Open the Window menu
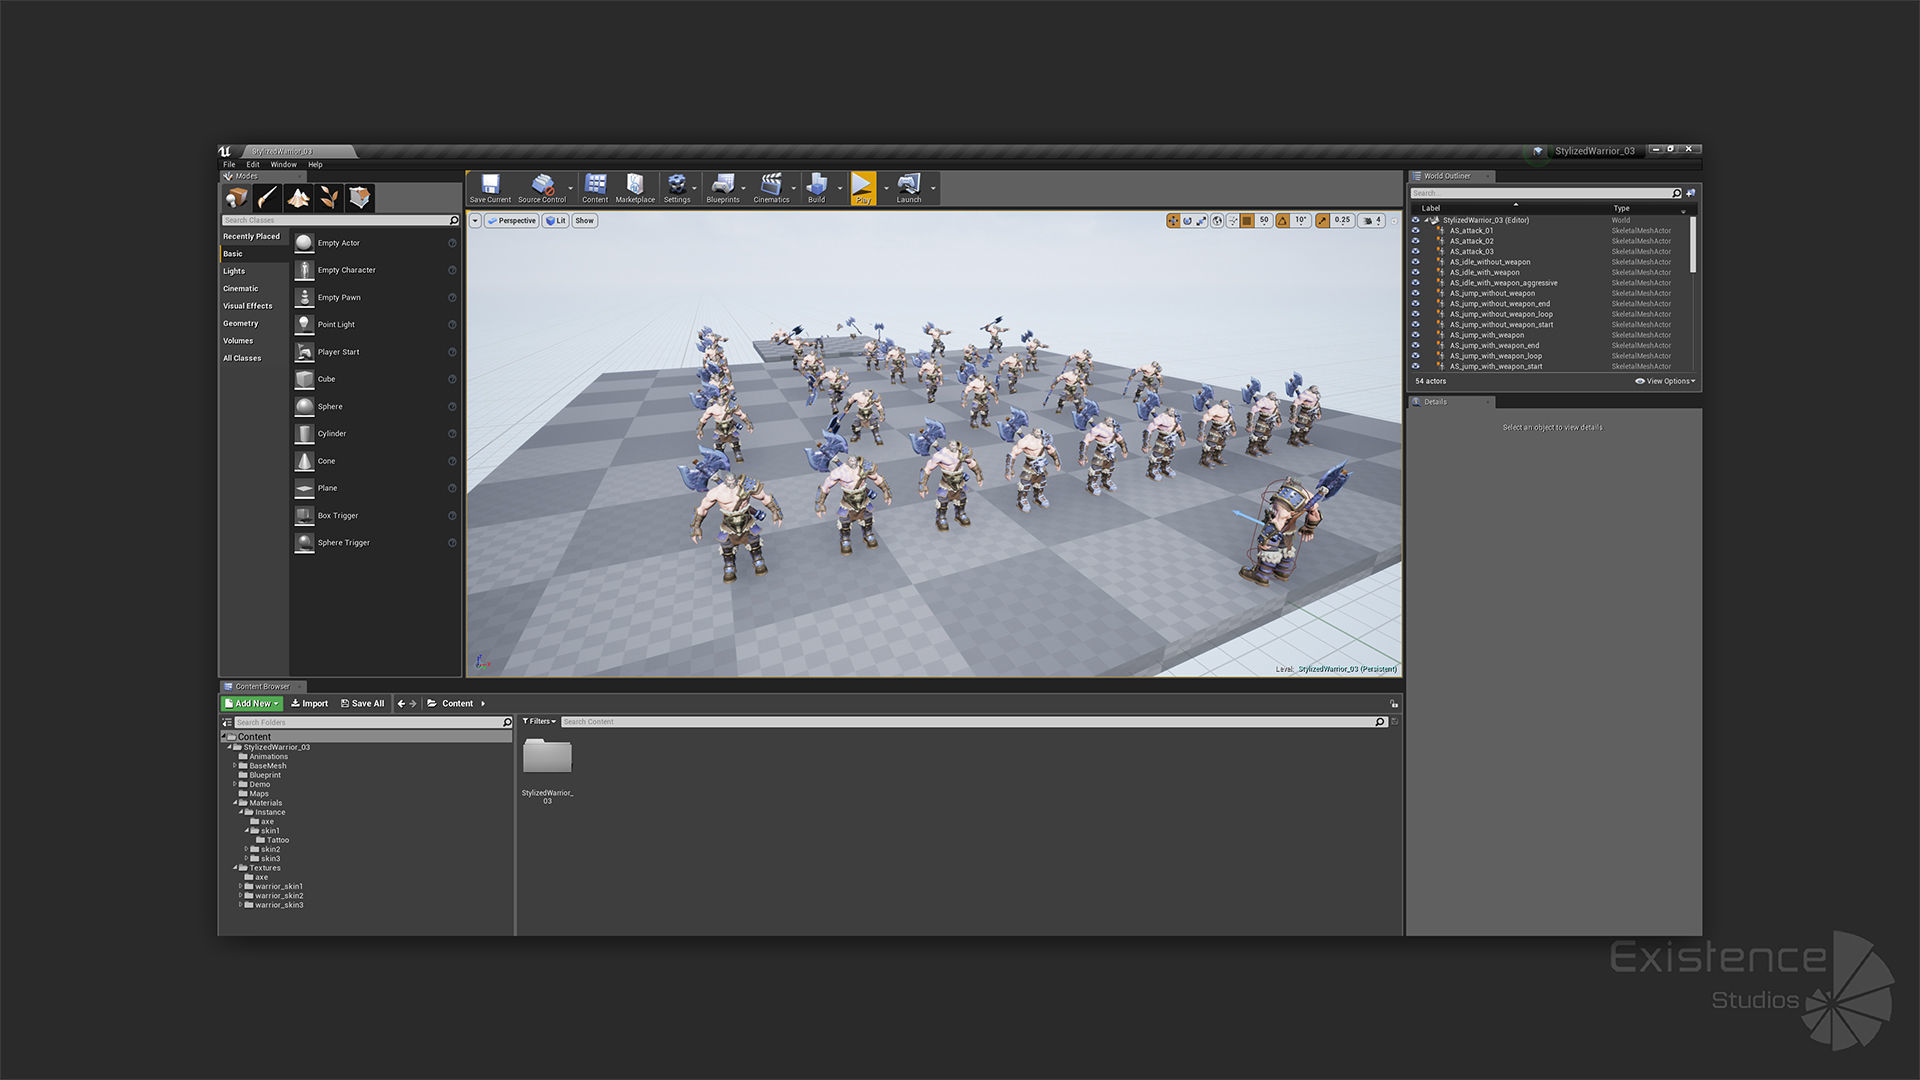The image size is (1920, 1080). pyautogui.click(x=283, y=165)
